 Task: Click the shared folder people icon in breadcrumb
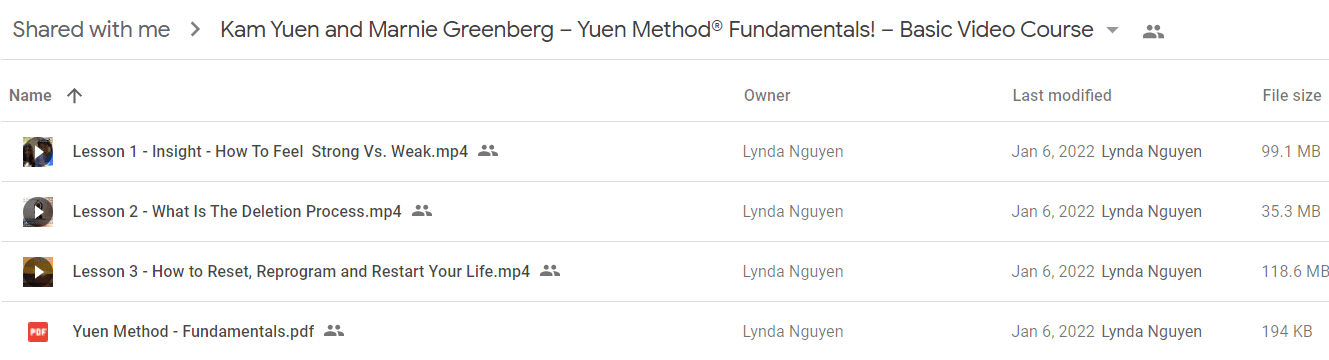click(1153, 31)
